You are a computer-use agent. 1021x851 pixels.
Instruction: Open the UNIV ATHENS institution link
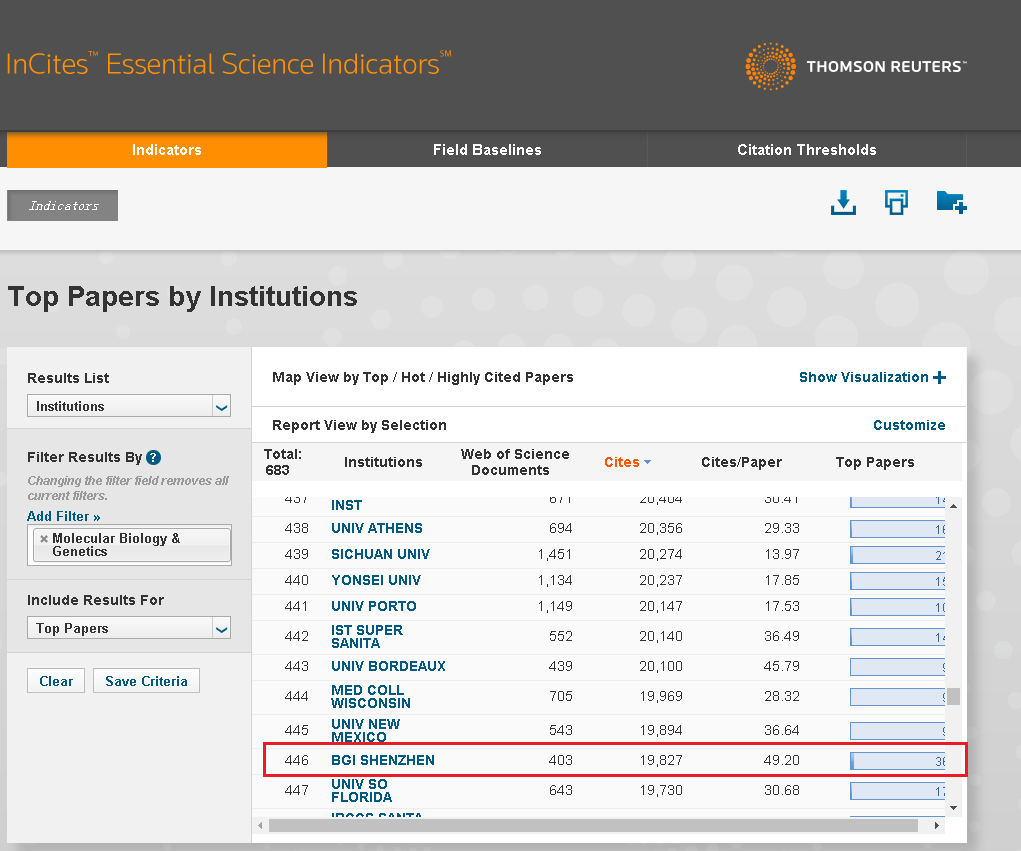pos(376,528)
